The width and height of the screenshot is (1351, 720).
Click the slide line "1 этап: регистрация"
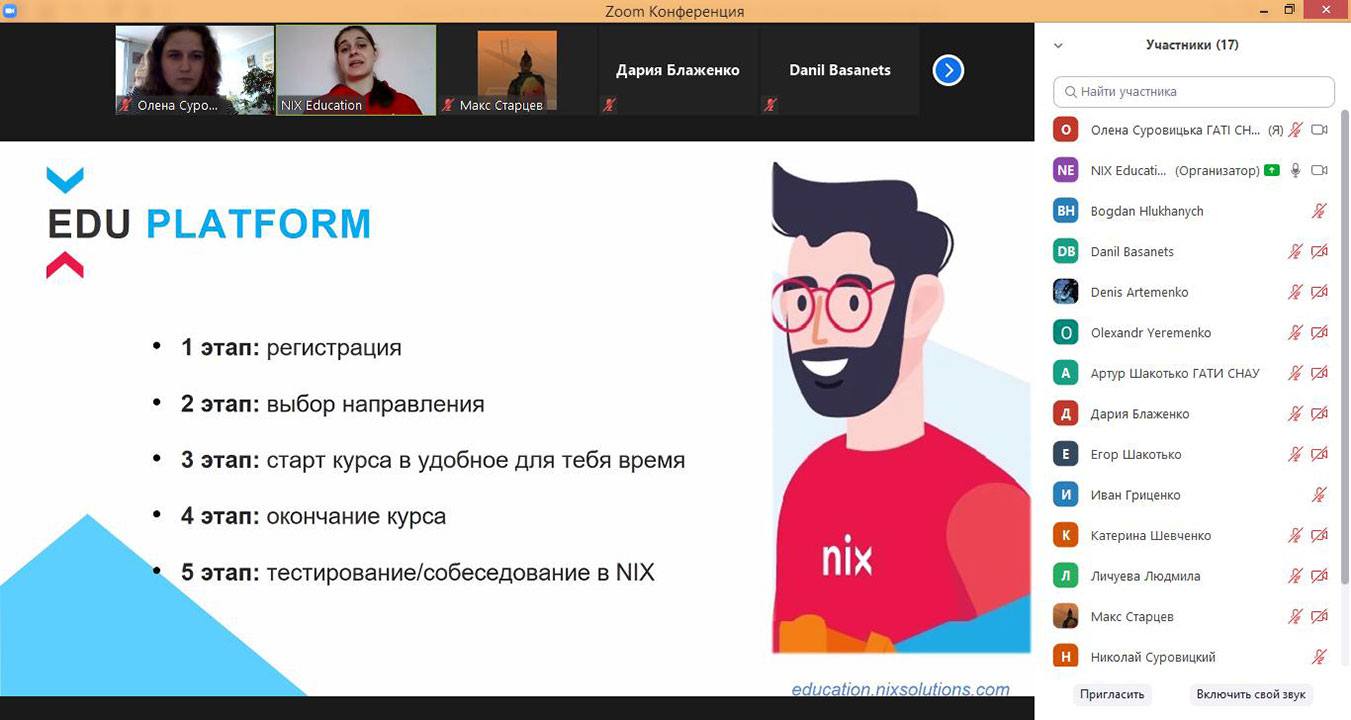(x=291, y=348)
